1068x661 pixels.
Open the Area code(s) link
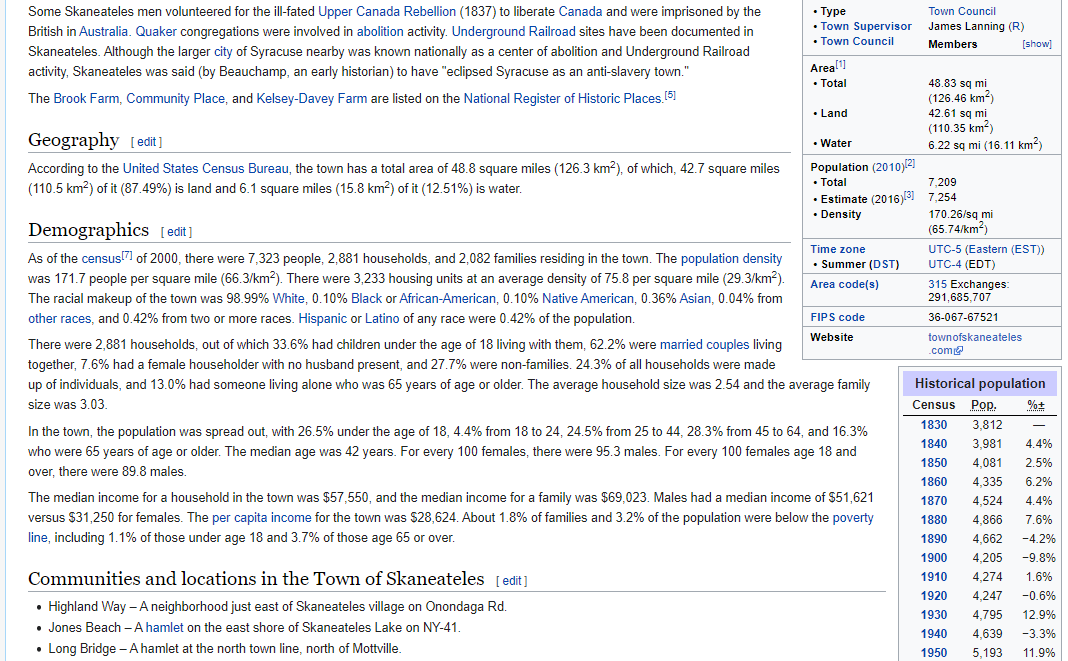click(x=845, y=284)
